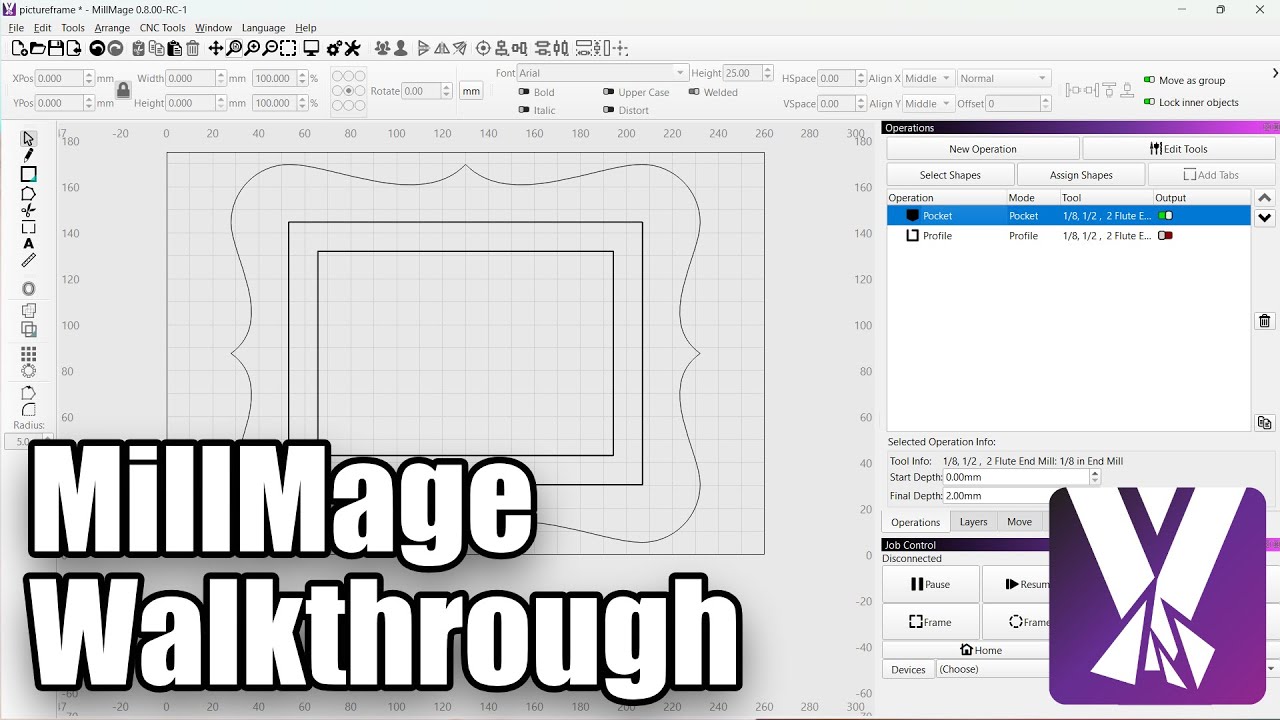The height and width of the screenshot is (720, 1280).
Task: Open Settings gears icon
Action: tap(334, 48)
